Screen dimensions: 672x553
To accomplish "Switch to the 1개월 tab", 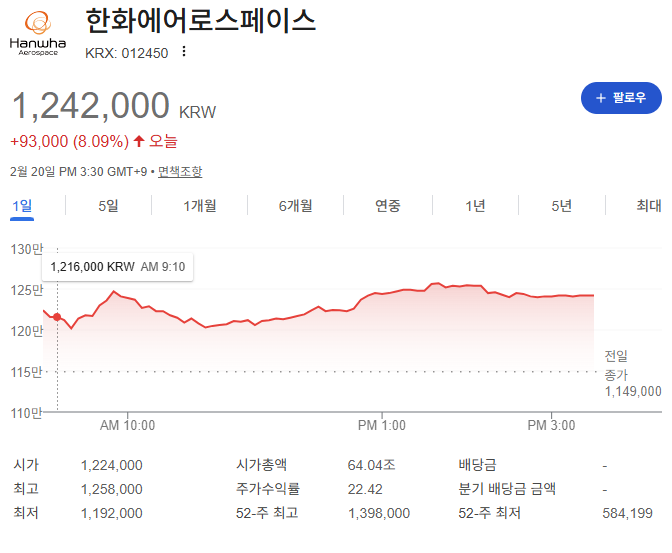I will (x=200, y=206).
